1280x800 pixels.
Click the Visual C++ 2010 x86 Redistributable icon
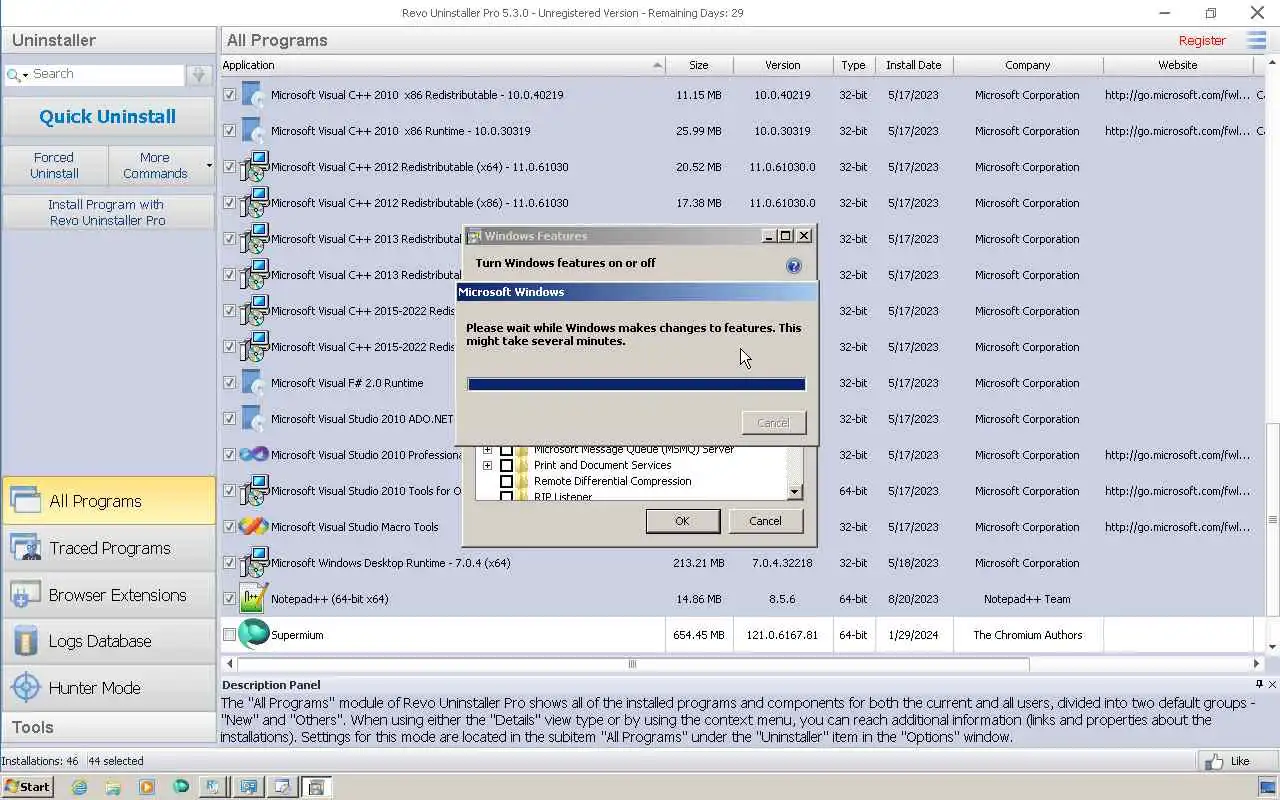click(x=254, y=95)
